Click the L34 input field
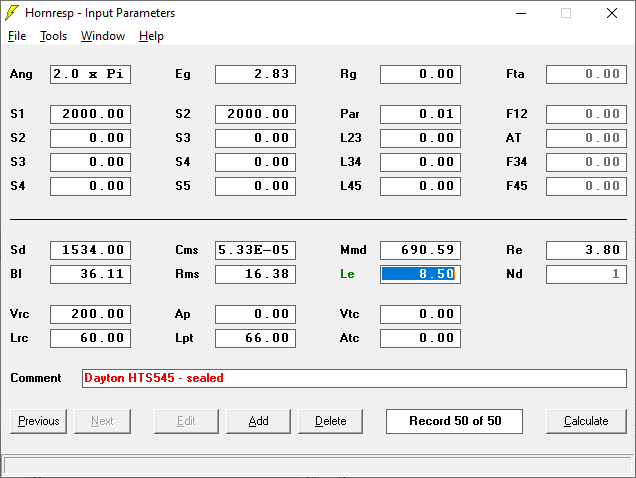 pos(420,162)
